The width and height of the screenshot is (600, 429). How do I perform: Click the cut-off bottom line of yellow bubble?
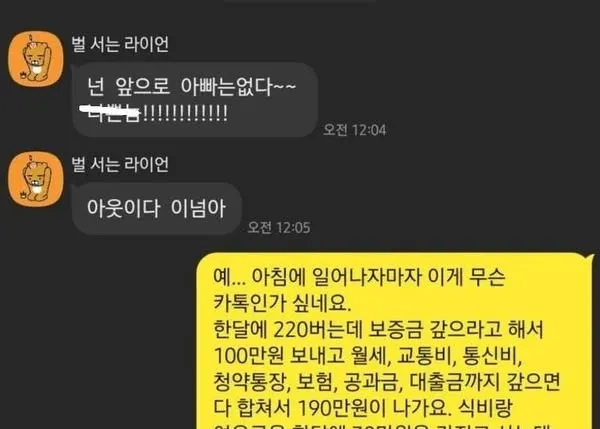pyautogui.click(x=382, y=426)
